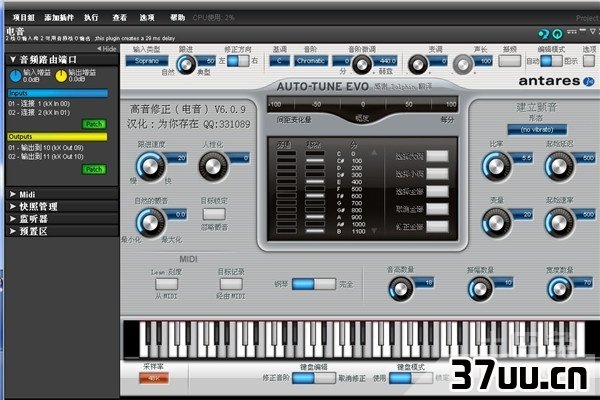Flip the 编辑模式 自动/图示 switch

[x=551, y=61]
